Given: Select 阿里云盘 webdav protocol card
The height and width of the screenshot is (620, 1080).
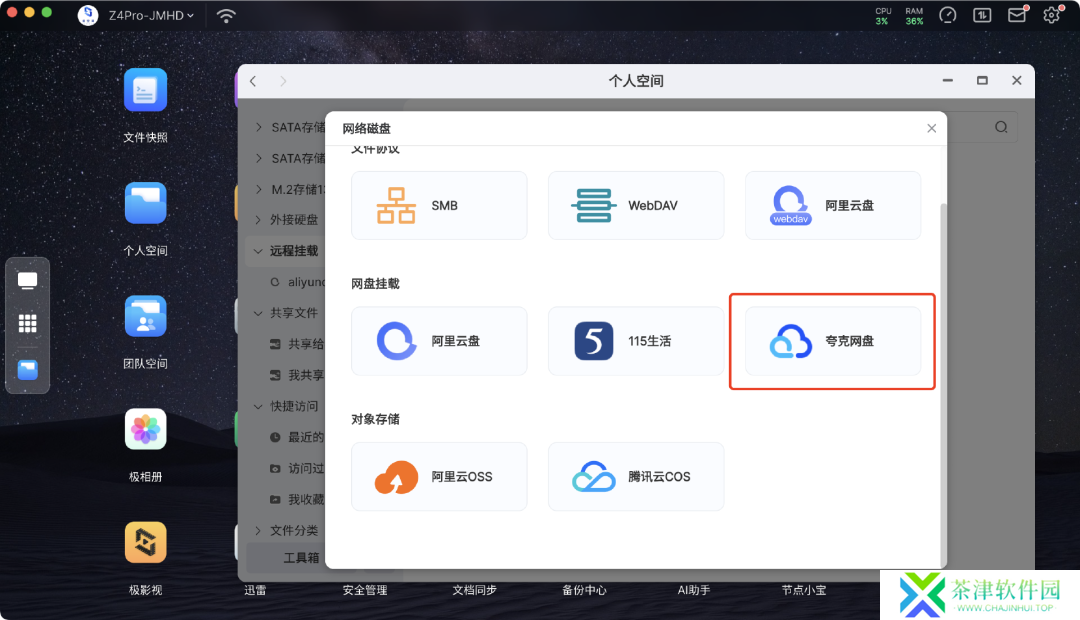Looking at the screenshot, I should (833, 205).
